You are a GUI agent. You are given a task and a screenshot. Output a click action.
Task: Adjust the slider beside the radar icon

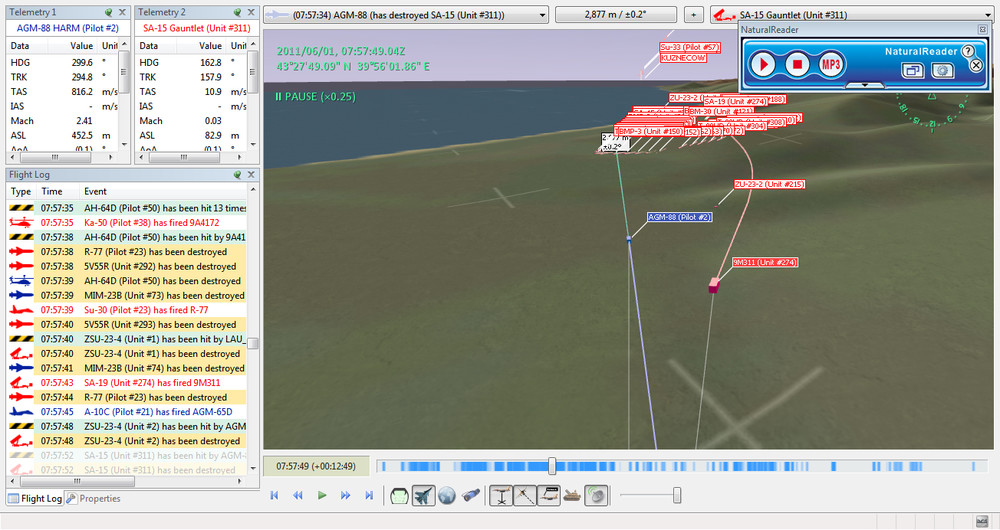coord(677,496)
